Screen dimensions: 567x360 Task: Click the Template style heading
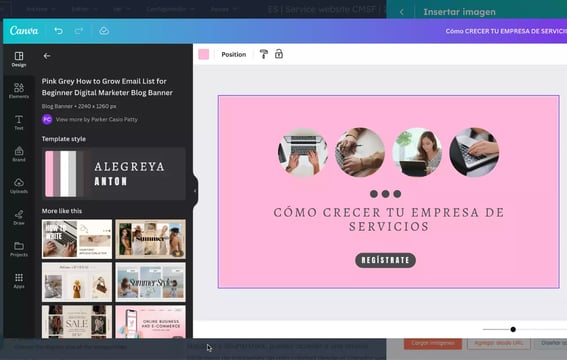click(64, 139)
